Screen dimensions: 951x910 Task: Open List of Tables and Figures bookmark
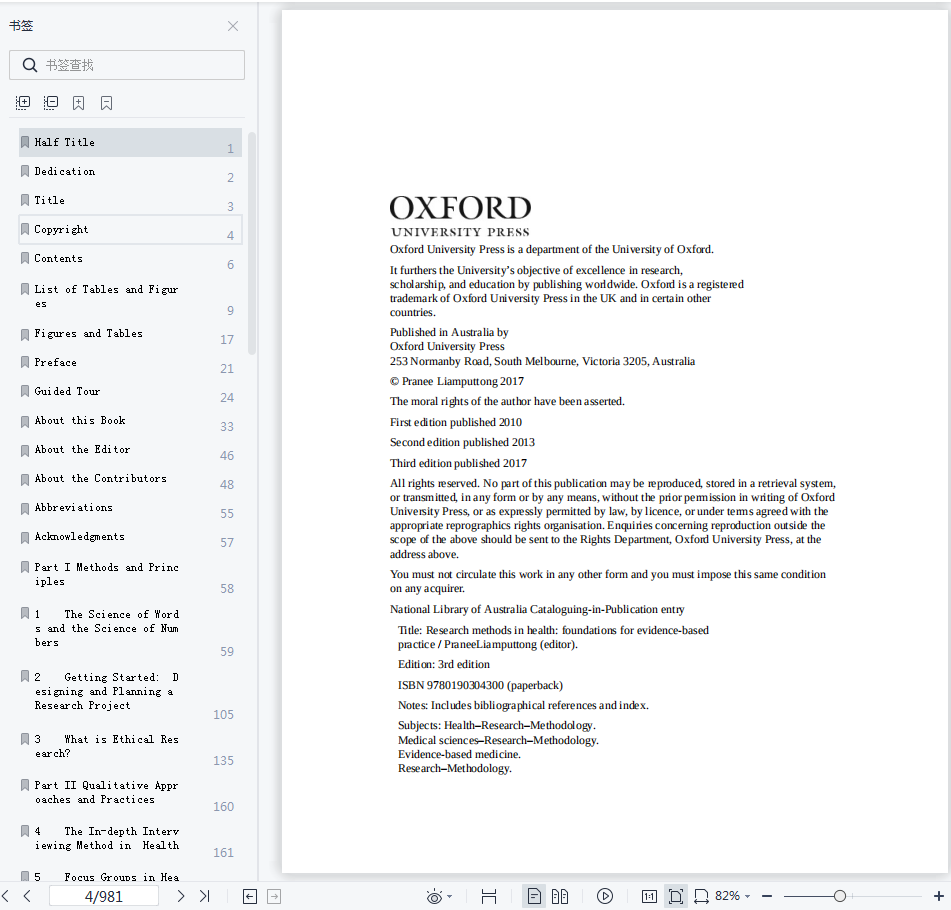(130, 297)
